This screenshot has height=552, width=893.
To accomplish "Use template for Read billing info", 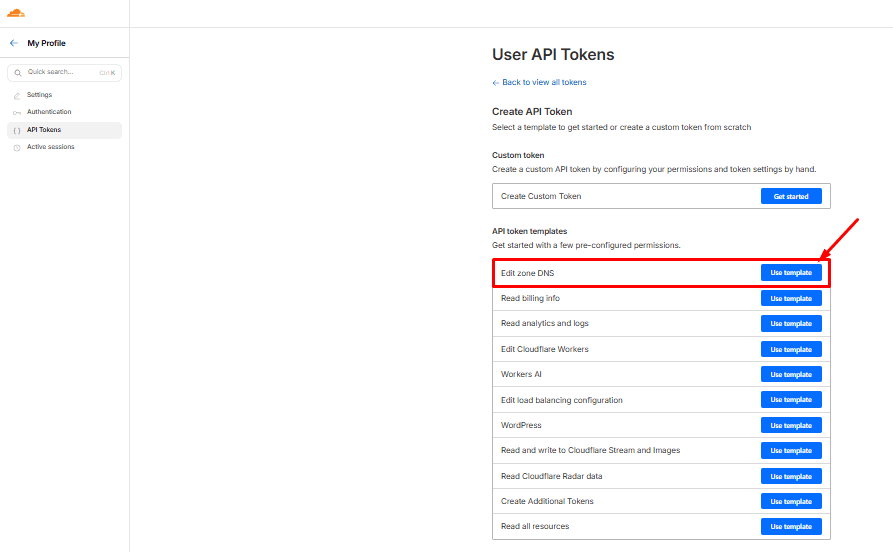I will click(791, 298).
